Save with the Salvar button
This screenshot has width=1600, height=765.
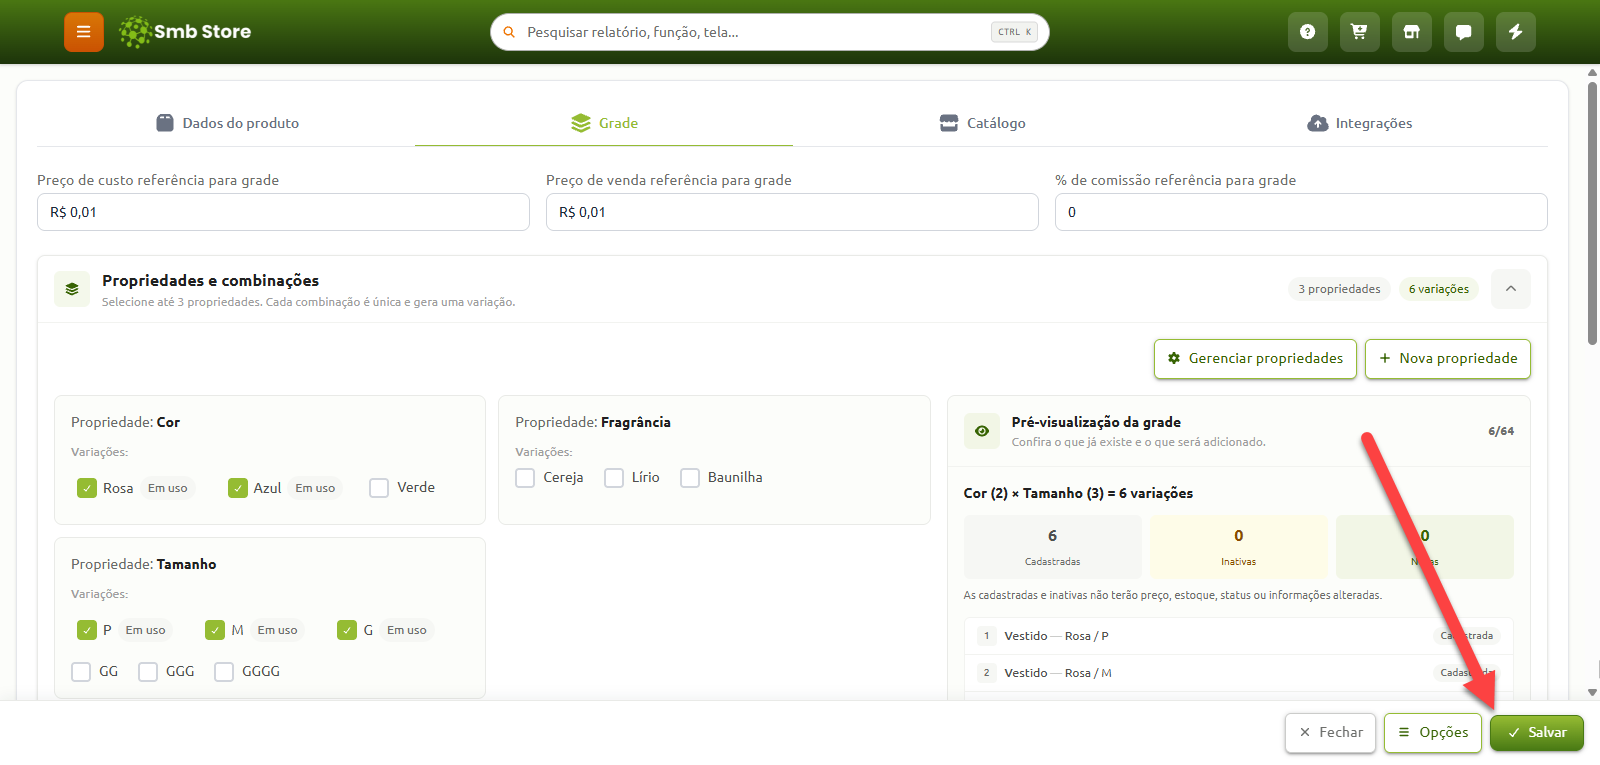click(1537, 733)
